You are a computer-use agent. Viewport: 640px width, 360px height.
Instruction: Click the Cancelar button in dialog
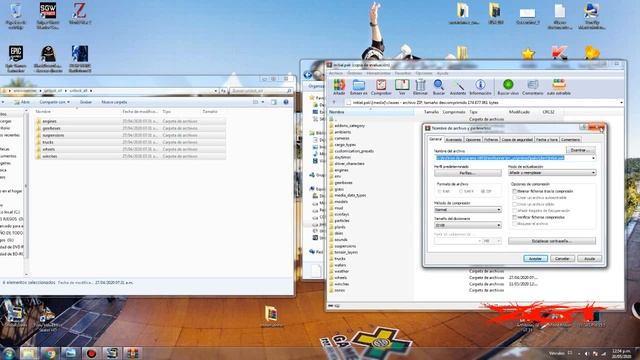point(562,259)
